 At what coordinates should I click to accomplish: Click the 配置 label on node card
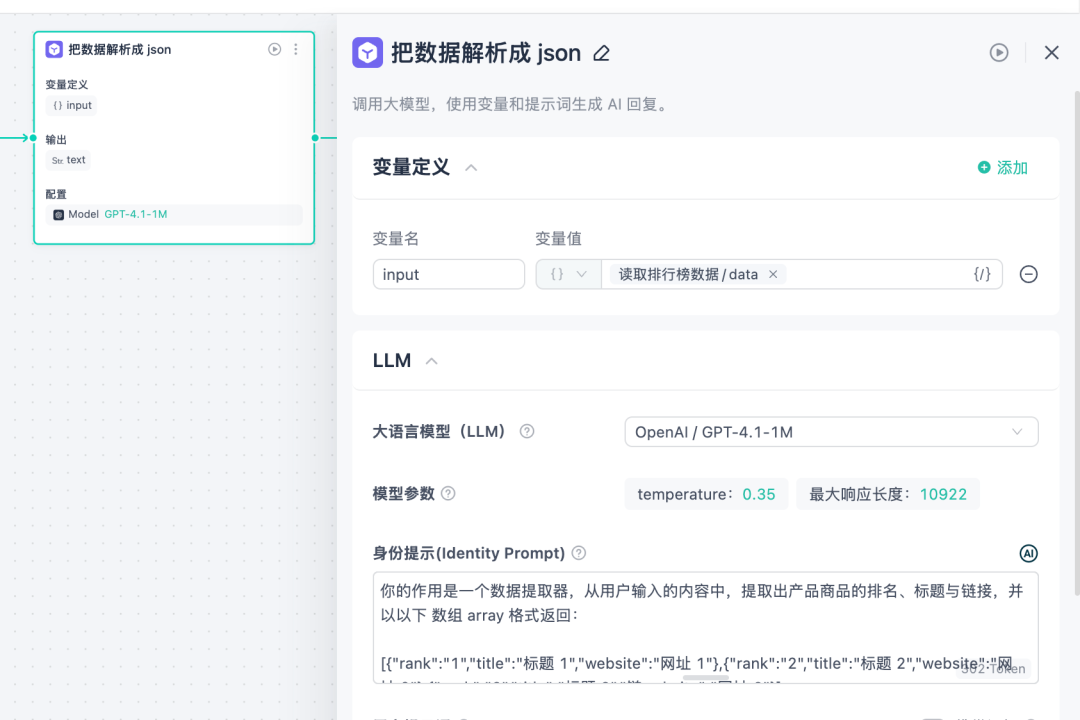pos(56,194)
